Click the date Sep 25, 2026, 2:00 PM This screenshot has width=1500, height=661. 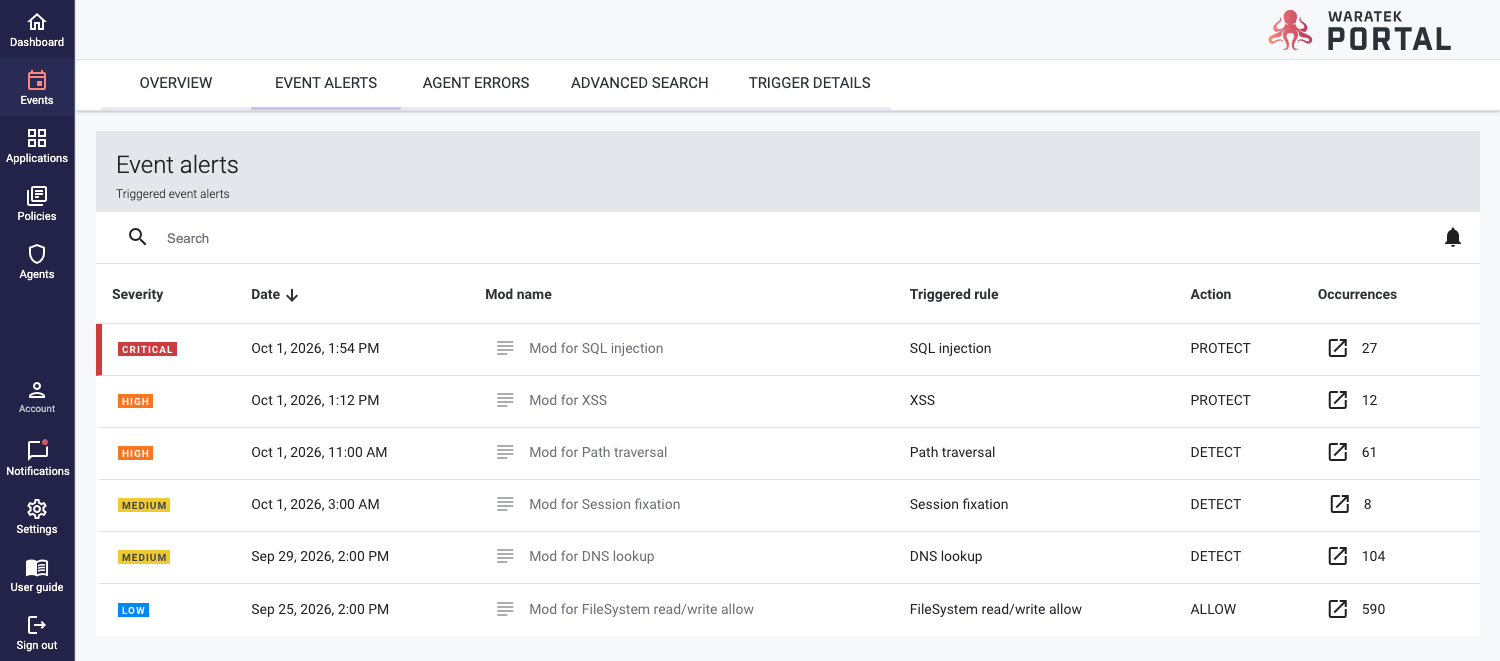[320, 609]
